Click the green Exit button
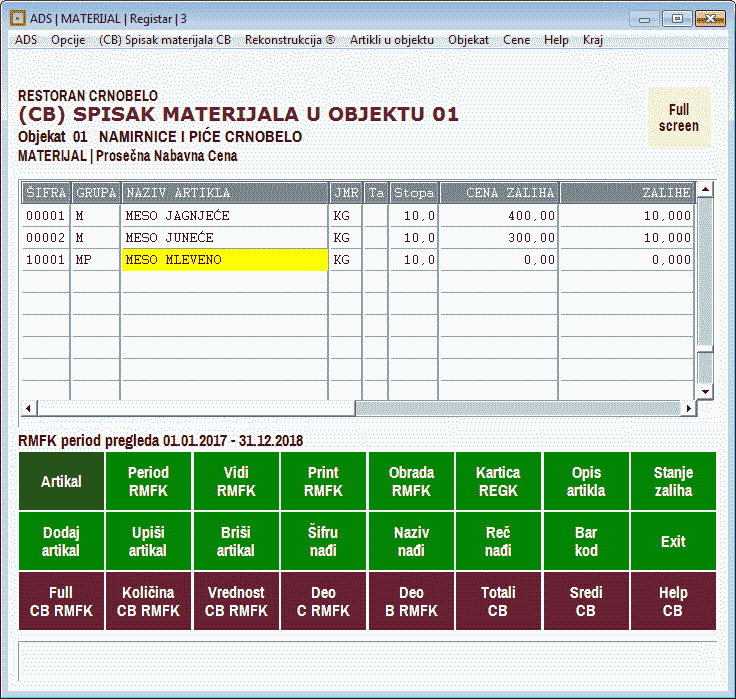Screen dimensions: 736x699 [x=673, y=541]
